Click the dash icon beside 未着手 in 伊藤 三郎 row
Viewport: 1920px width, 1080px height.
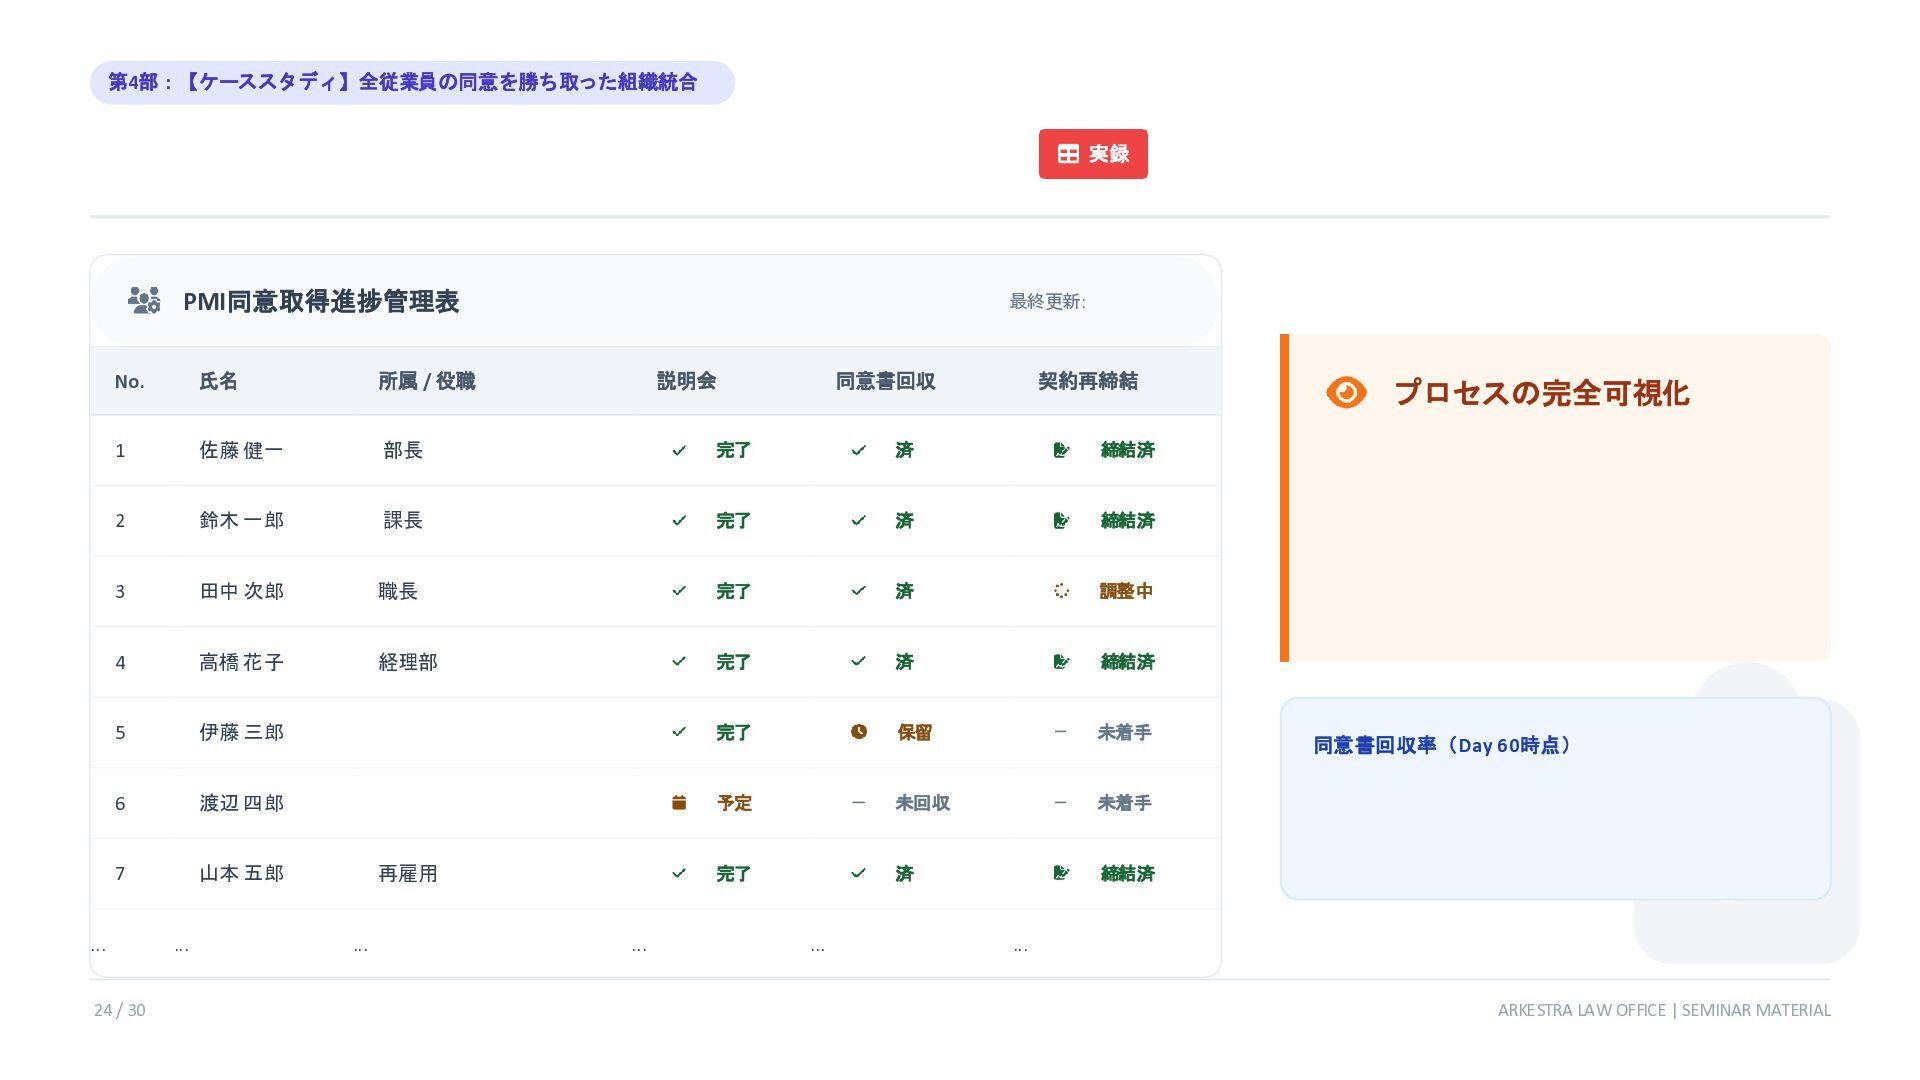coord(1060,732)
